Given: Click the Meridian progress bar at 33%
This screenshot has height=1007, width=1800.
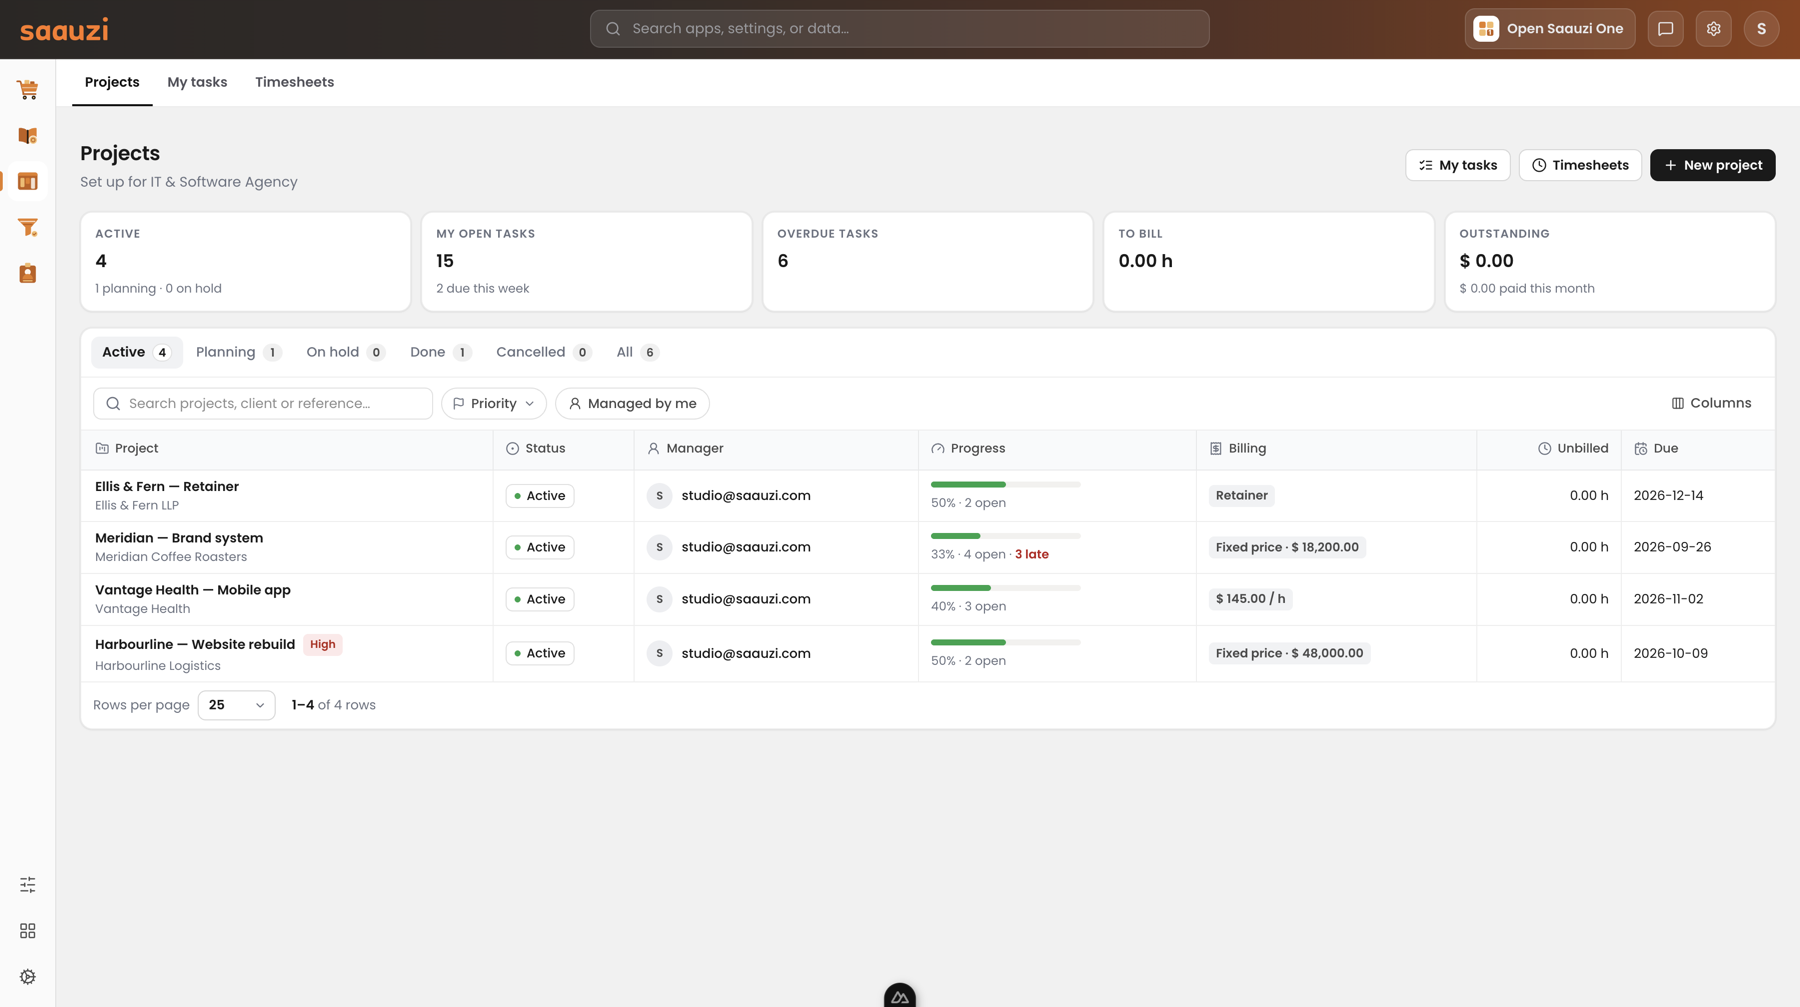Looking at the screenshot, I should (1006, 536).
